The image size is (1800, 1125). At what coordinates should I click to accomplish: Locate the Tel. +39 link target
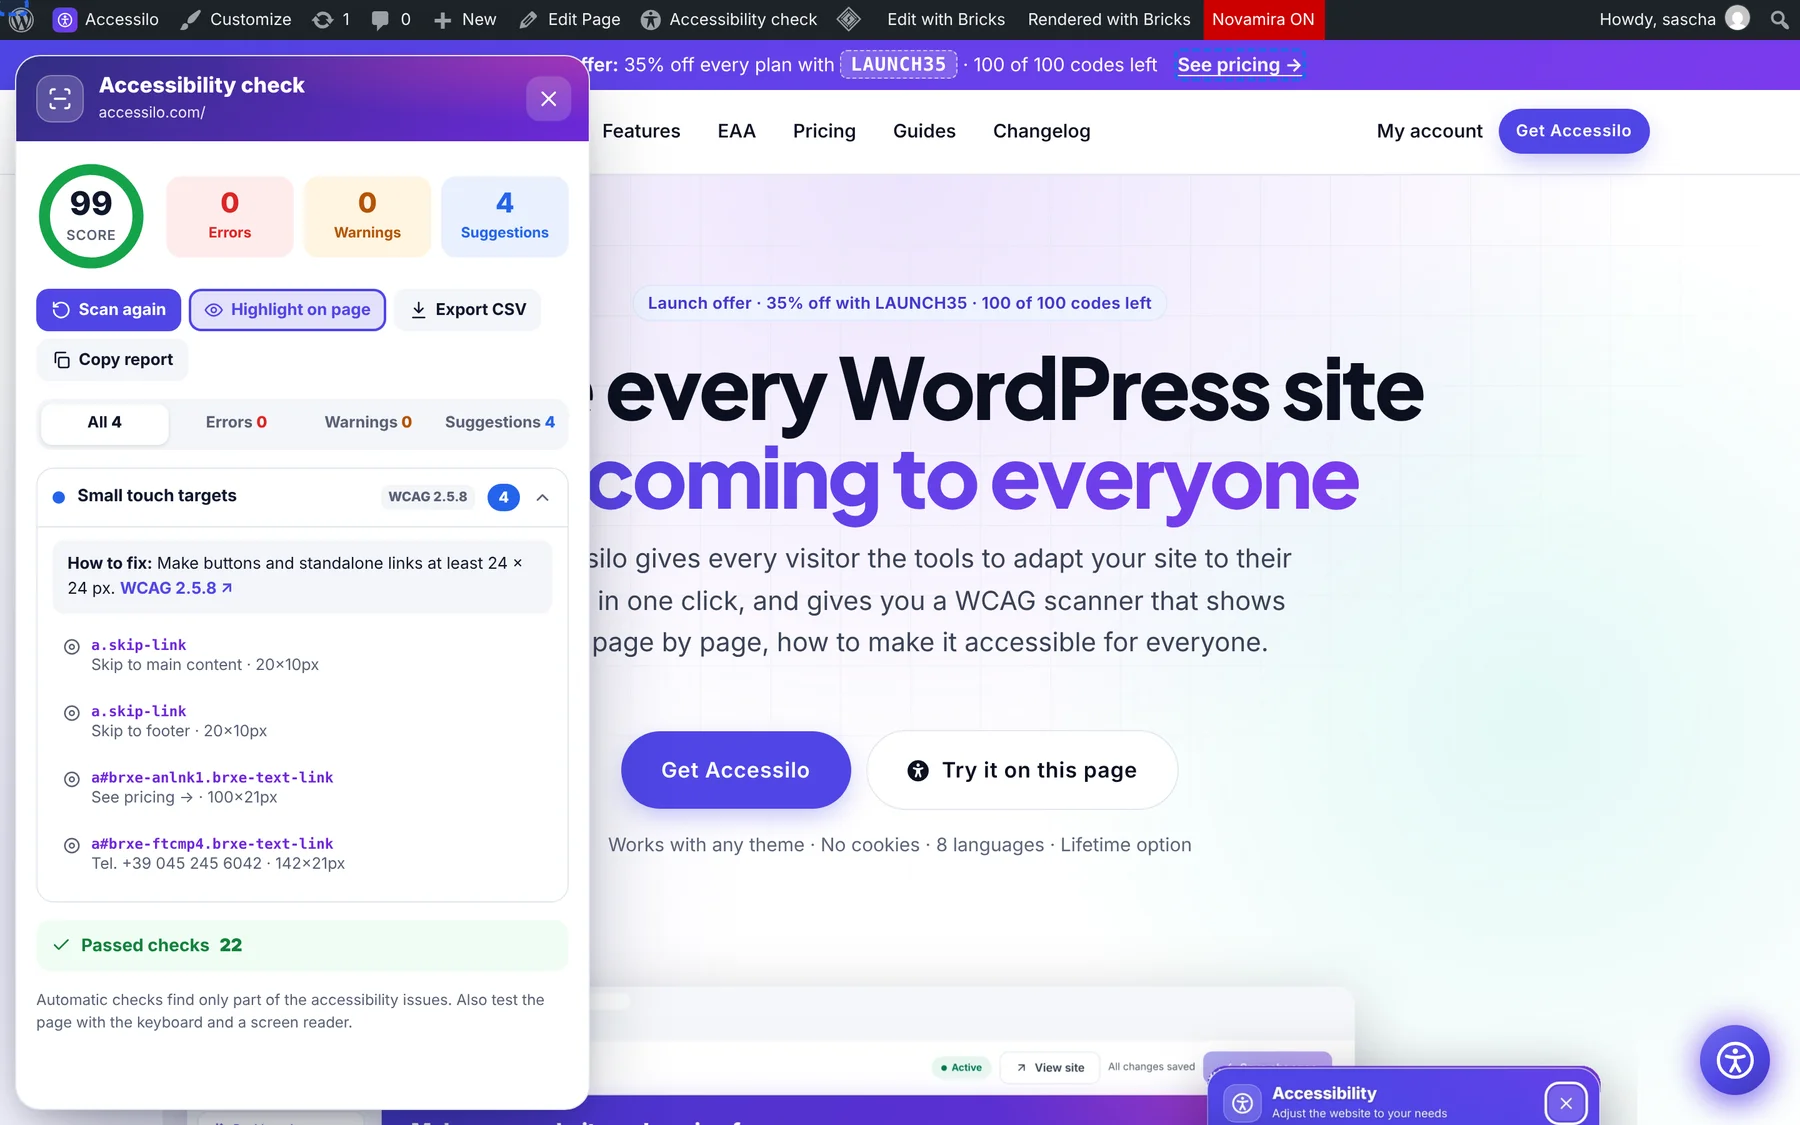pyautogui.click(x=72, y=845)
